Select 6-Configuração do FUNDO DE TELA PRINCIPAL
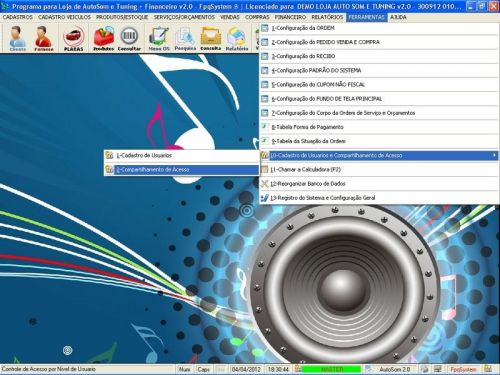Viewport: 500px width, 375px height. point(379,99)
